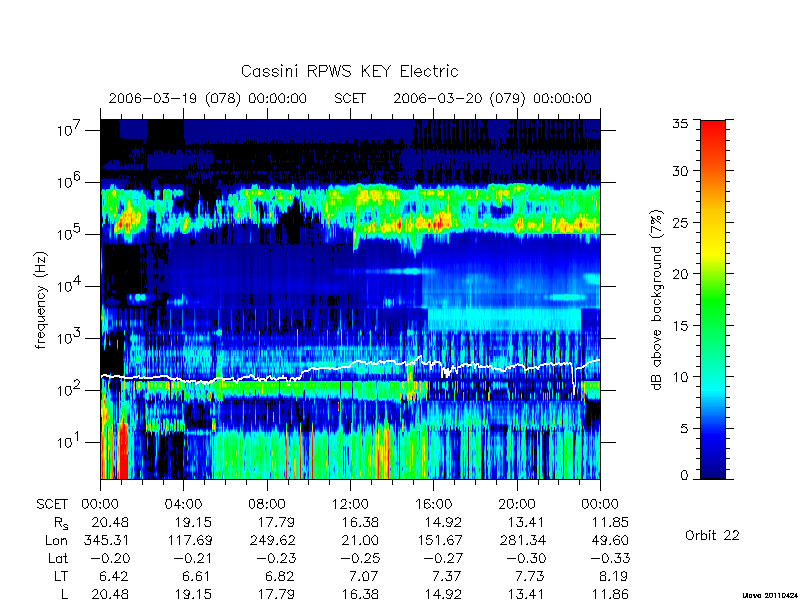Click the 10^4 frequency tick label

[69, 286]
